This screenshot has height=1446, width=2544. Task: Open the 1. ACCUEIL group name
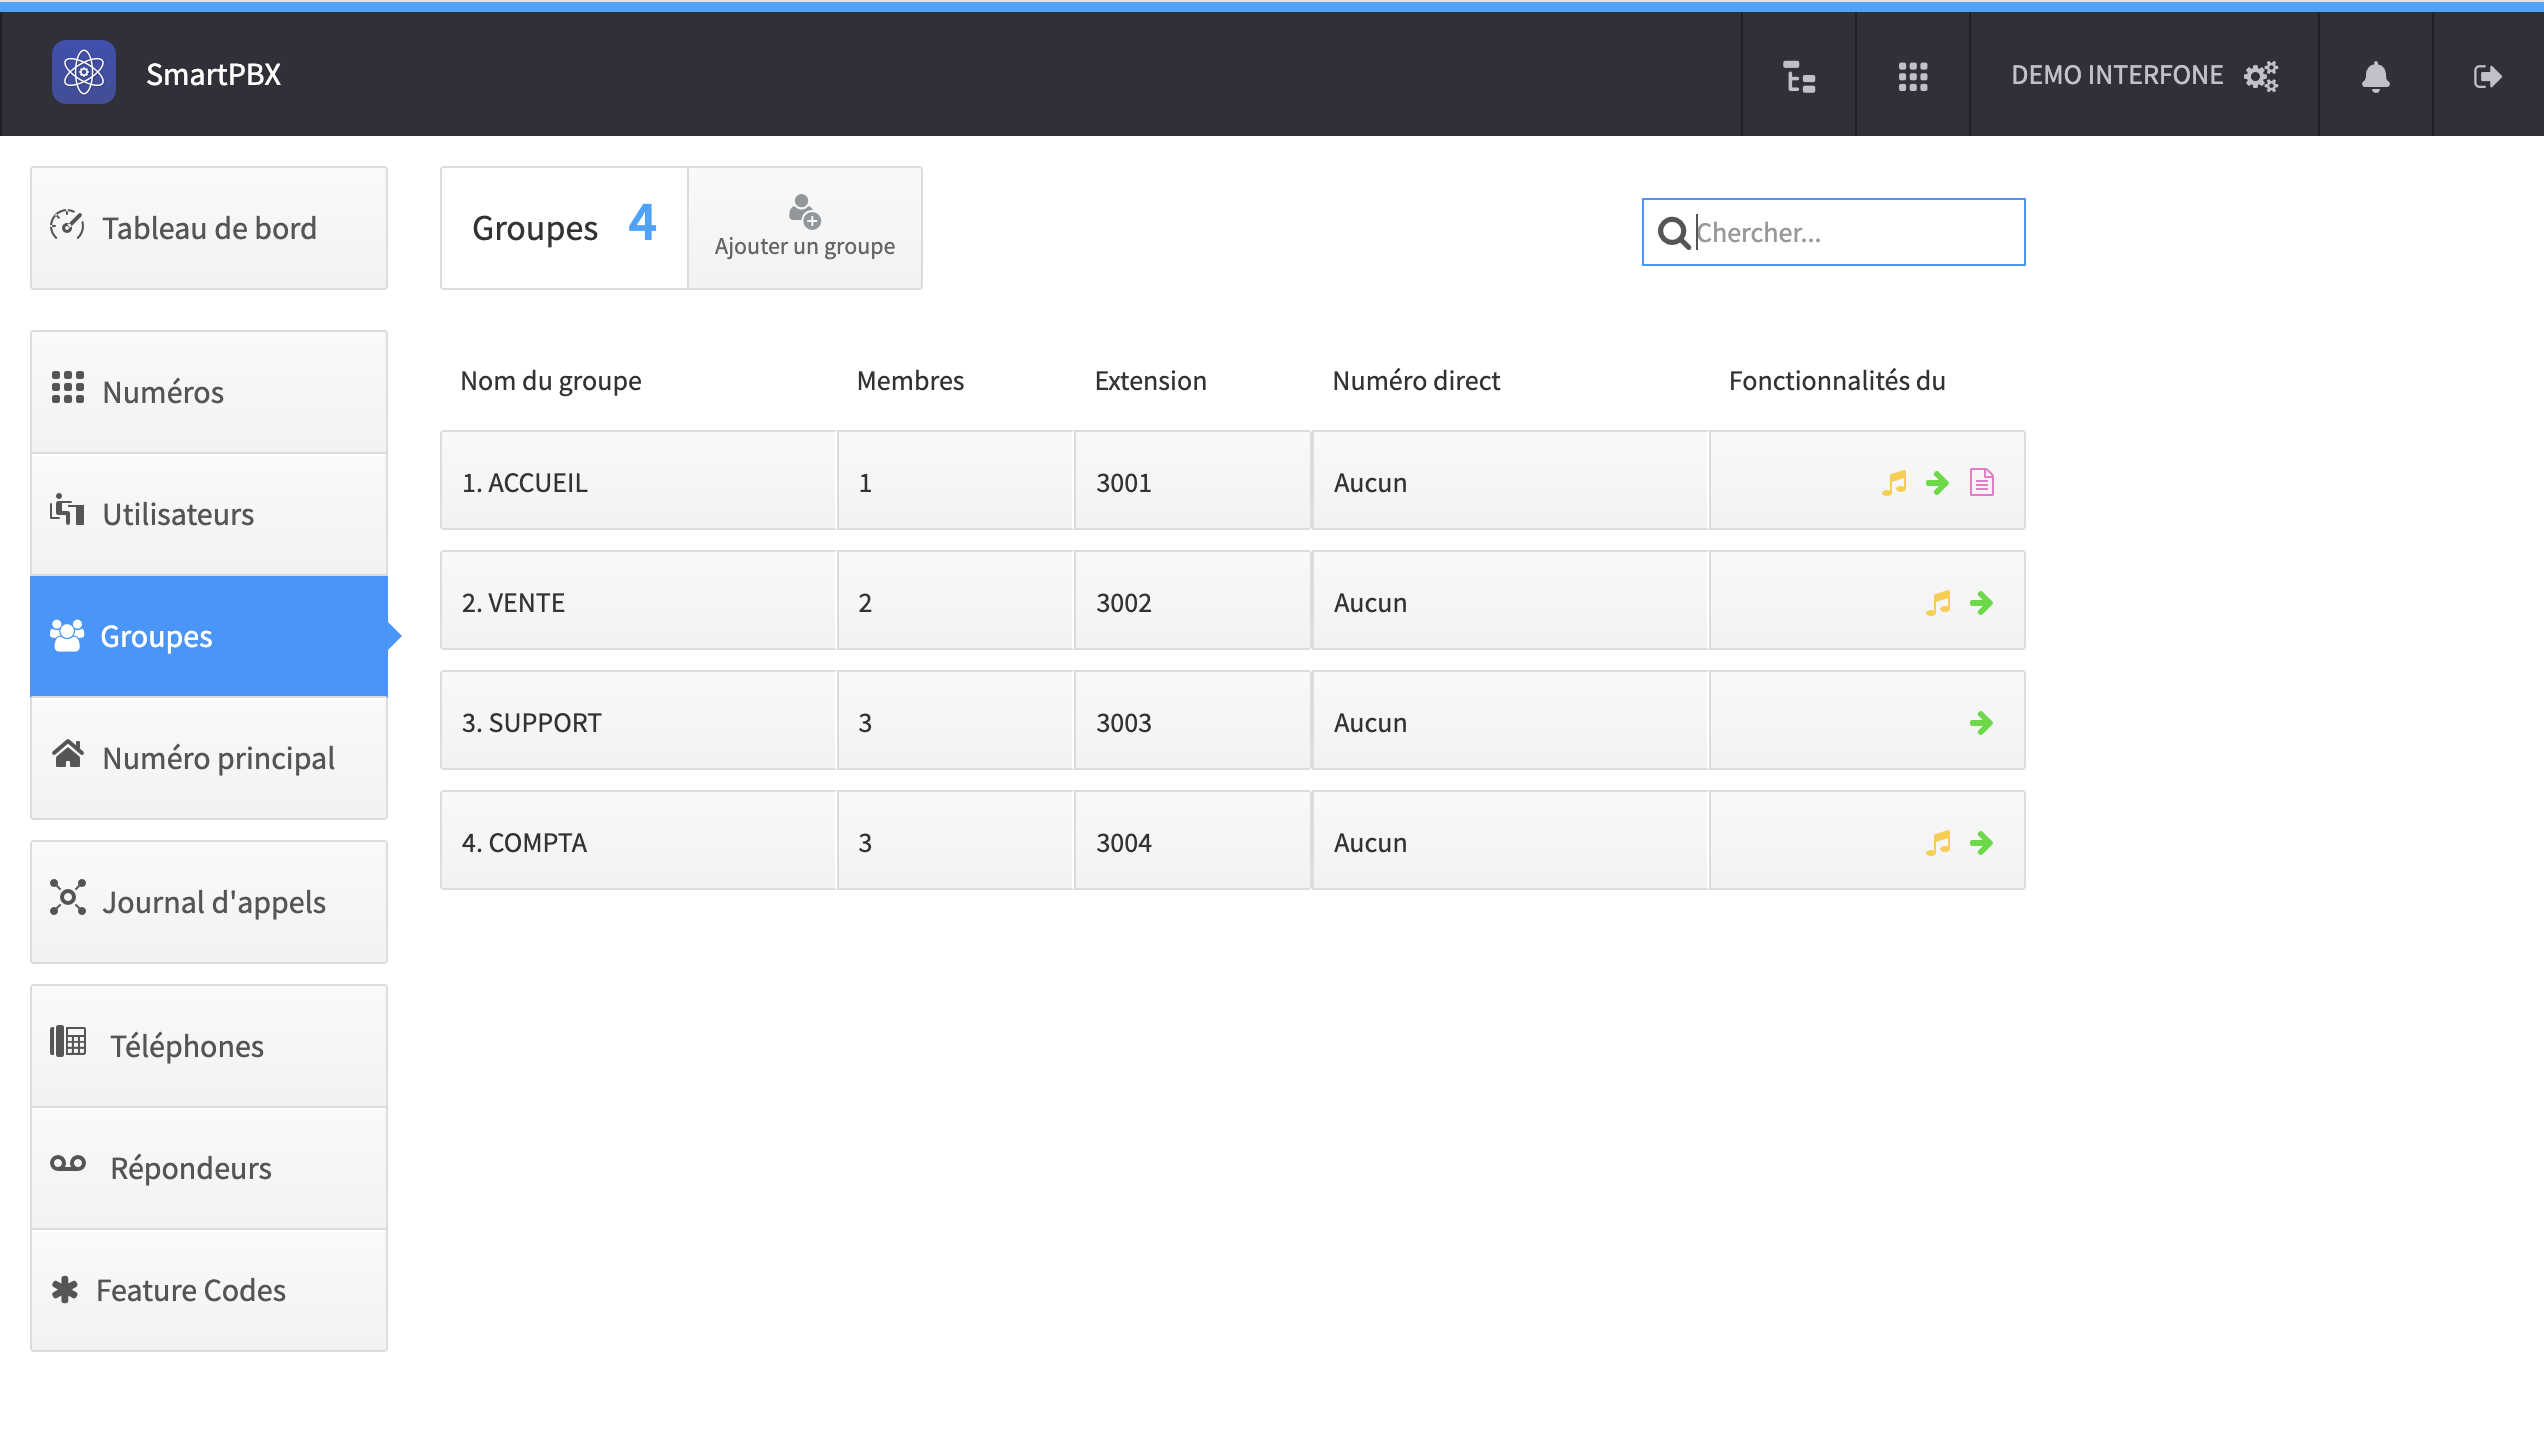point(524,483)
